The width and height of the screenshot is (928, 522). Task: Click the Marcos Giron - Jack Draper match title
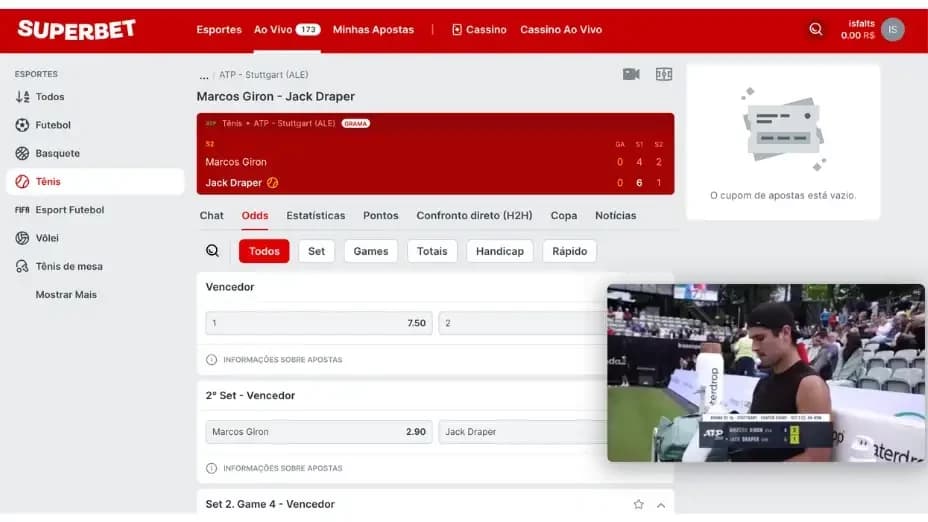point(276,96)
